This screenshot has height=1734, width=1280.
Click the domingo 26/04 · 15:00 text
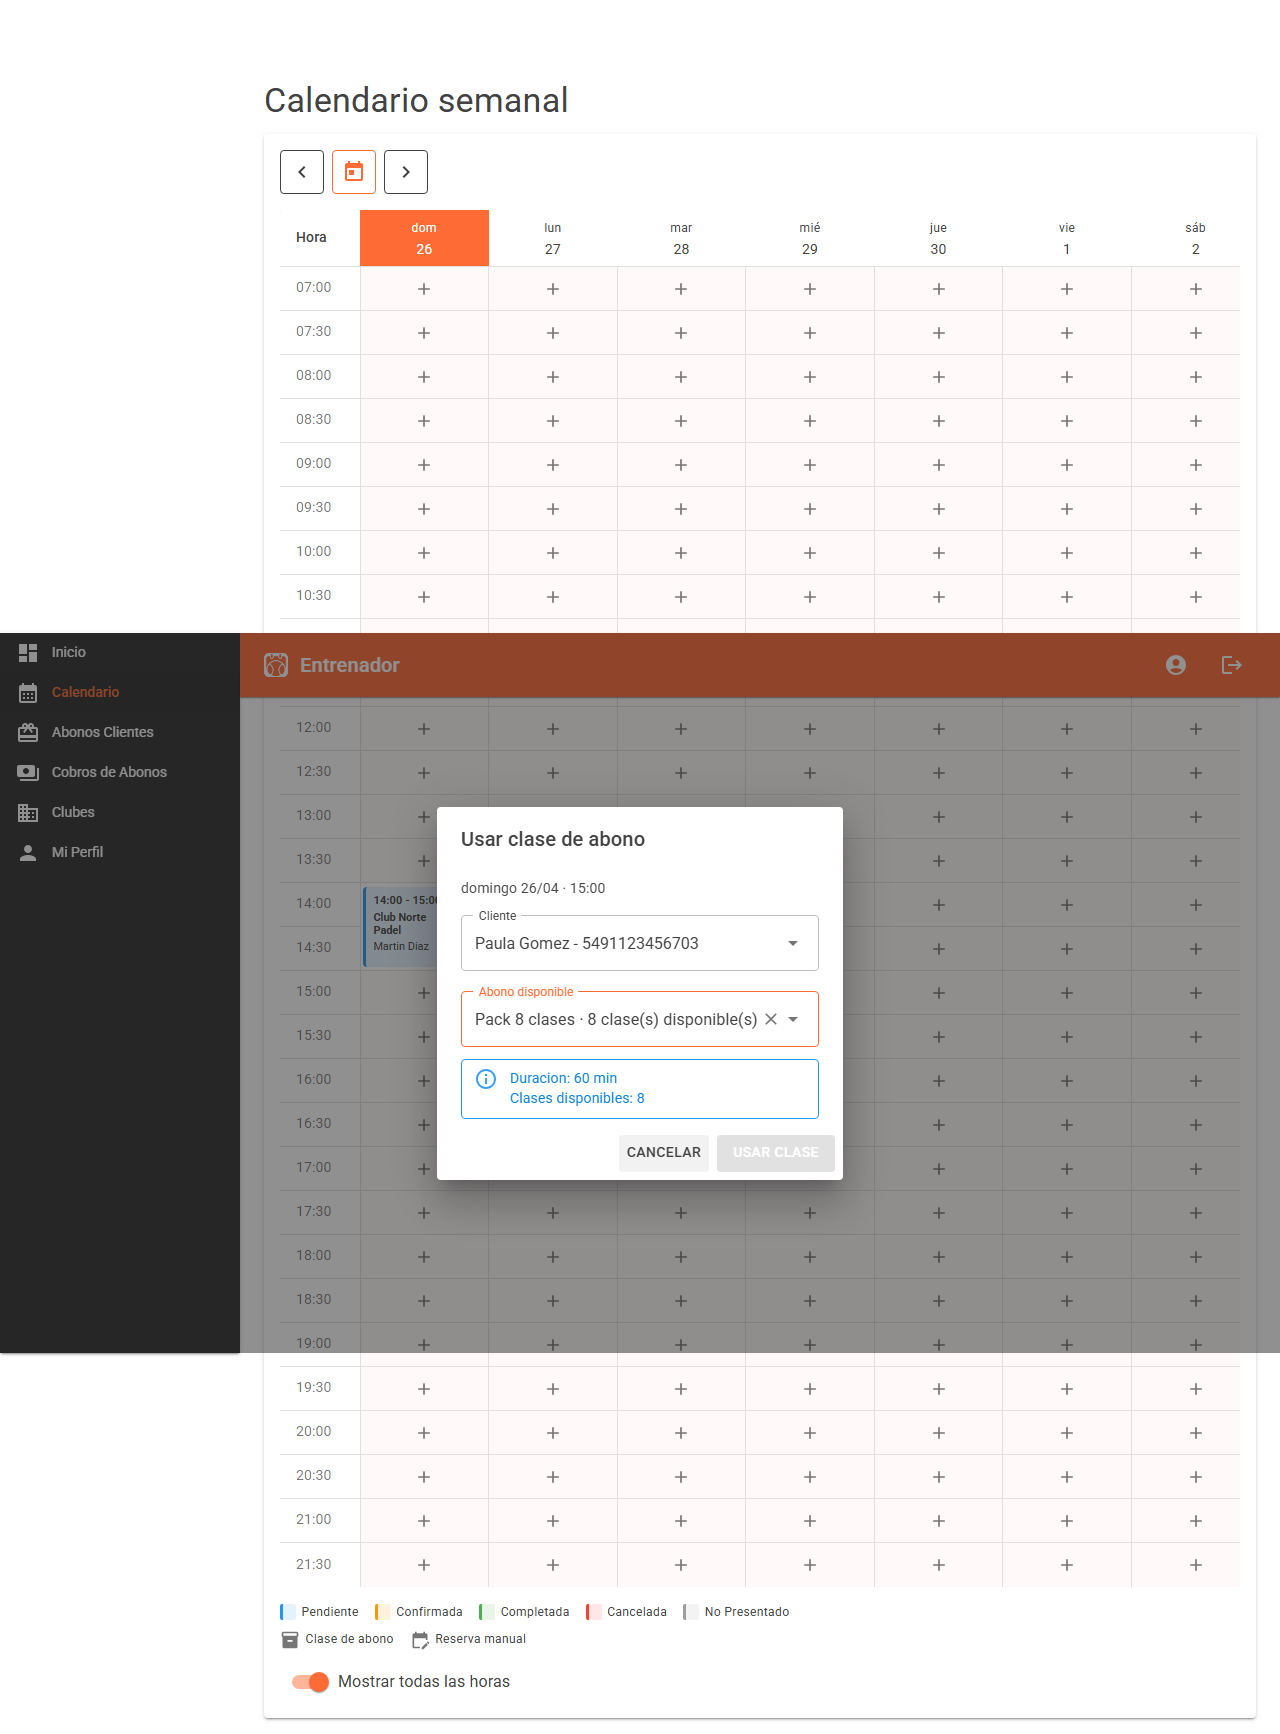[533, 888]
